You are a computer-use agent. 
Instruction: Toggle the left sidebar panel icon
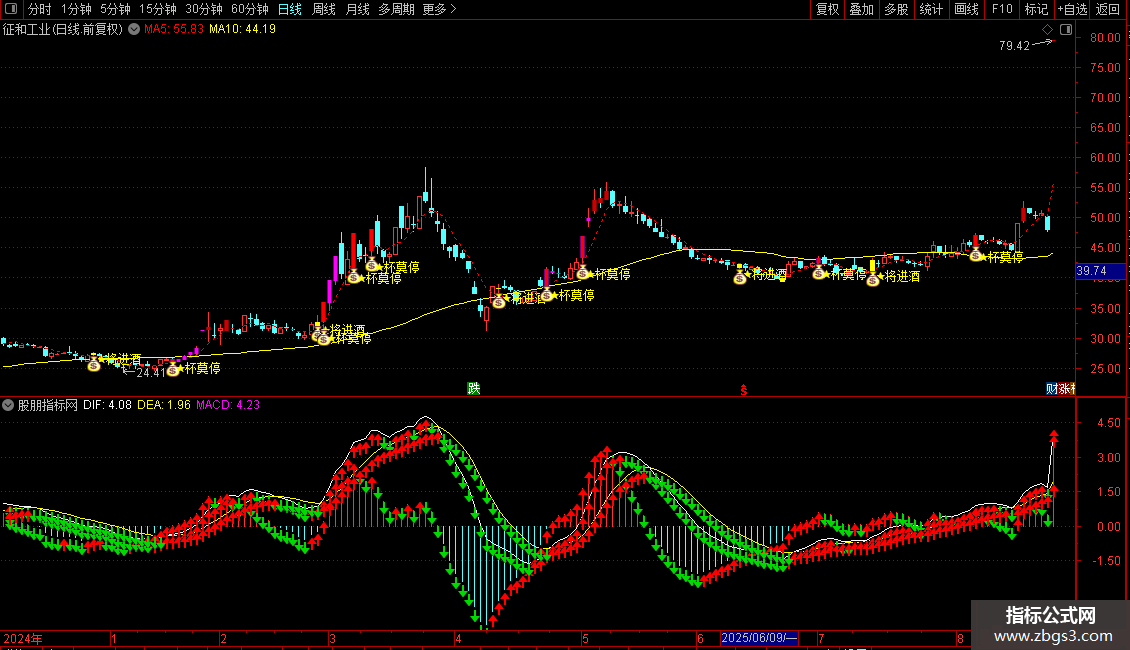[x=11, y=9]
